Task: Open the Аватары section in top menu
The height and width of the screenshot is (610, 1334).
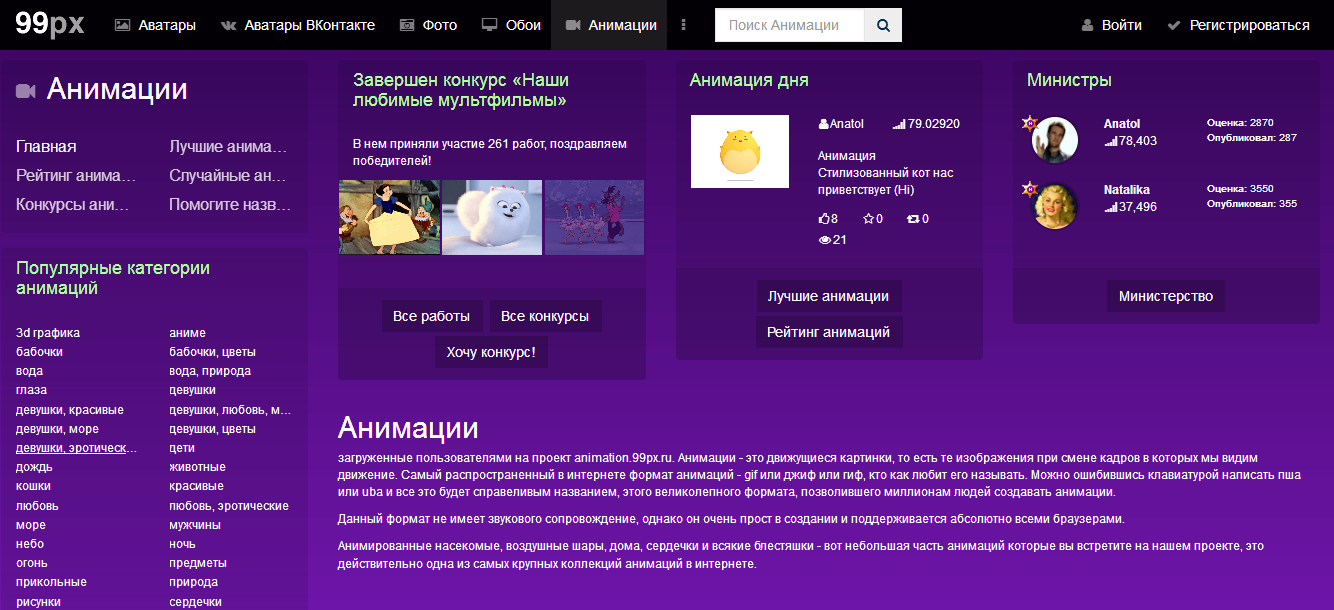Action: (x=155, y=25)
